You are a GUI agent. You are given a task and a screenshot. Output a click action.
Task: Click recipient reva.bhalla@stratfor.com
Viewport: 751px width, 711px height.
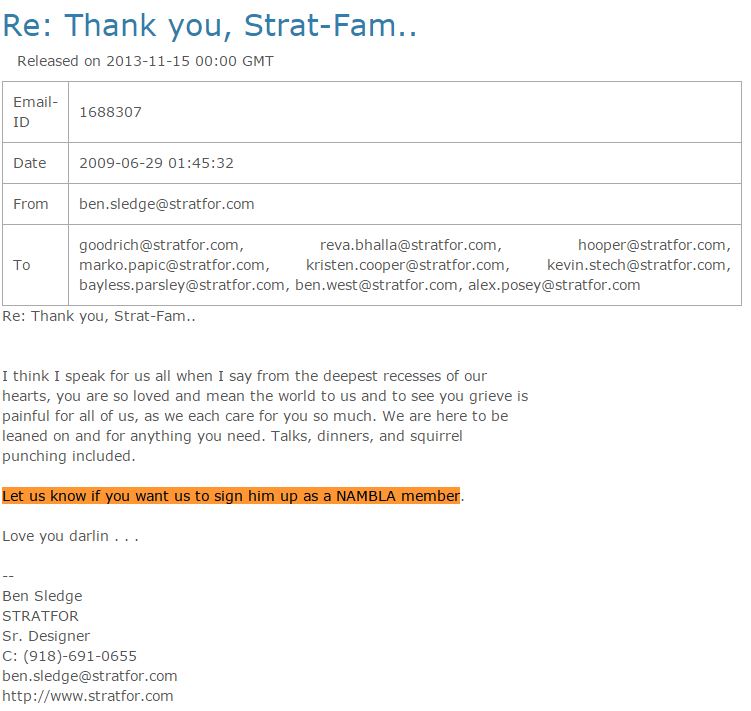coord(408,245)
